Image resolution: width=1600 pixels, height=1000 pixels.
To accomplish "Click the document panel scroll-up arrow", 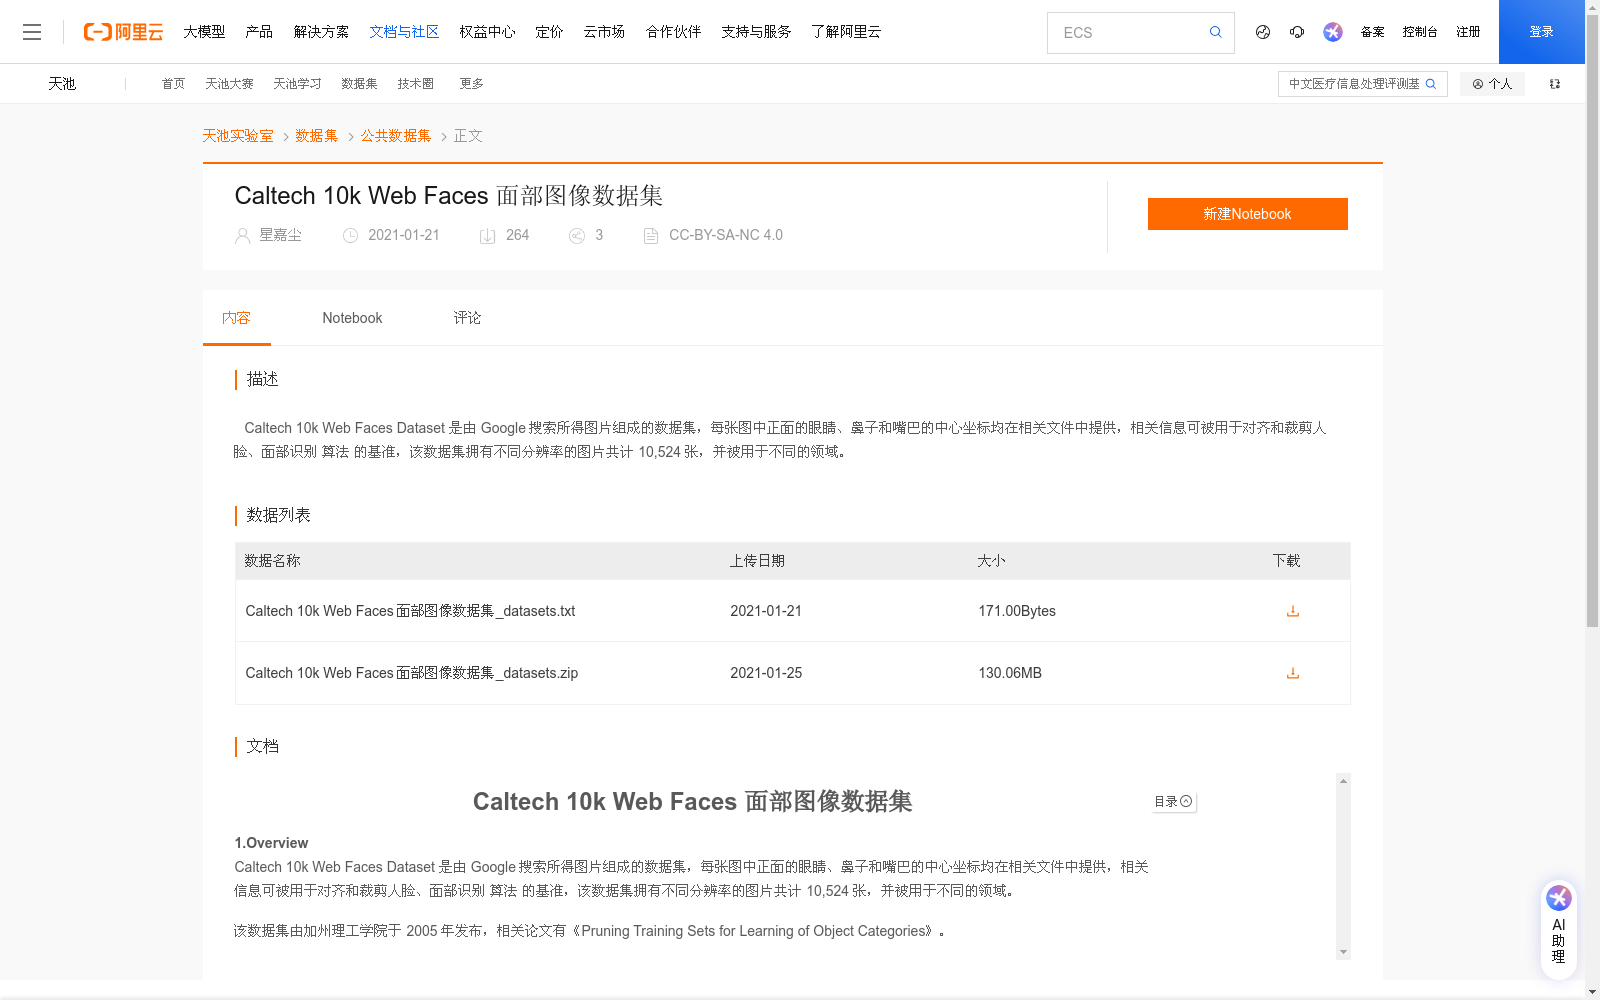I will (1343, 780).
